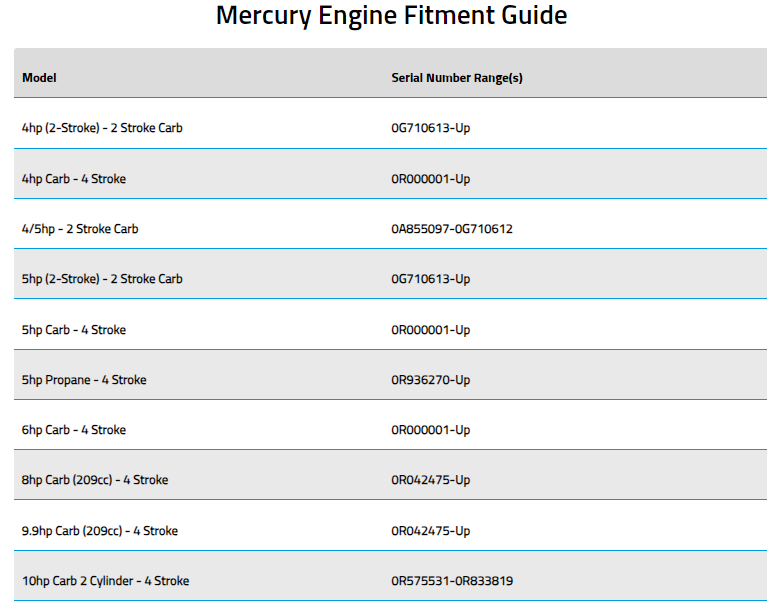Select the 4/5hp - 2 Stroke Carb model
Image resolution: width=767 pixels, height=604 pixels.
point(80,229)
